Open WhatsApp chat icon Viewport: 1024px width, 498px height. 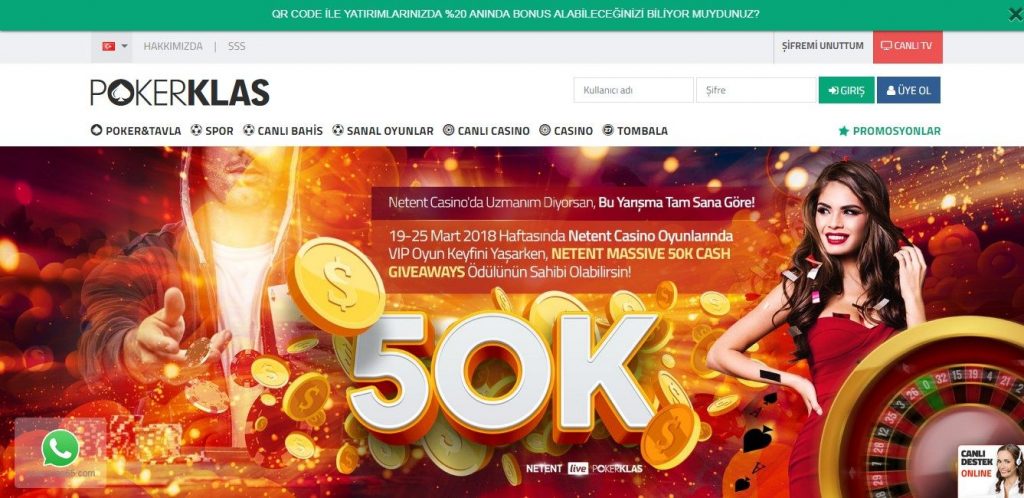(x=60, y=448)
